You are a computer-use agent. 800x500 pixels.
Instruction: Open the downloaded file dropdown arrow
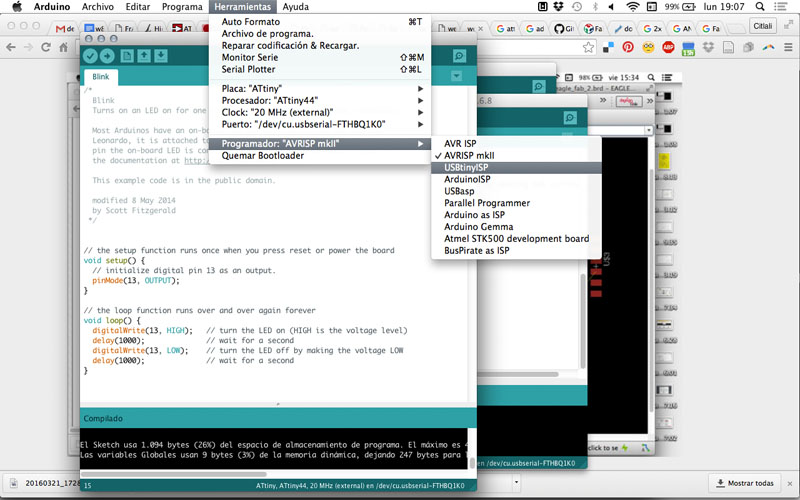[x=516, y=482]
